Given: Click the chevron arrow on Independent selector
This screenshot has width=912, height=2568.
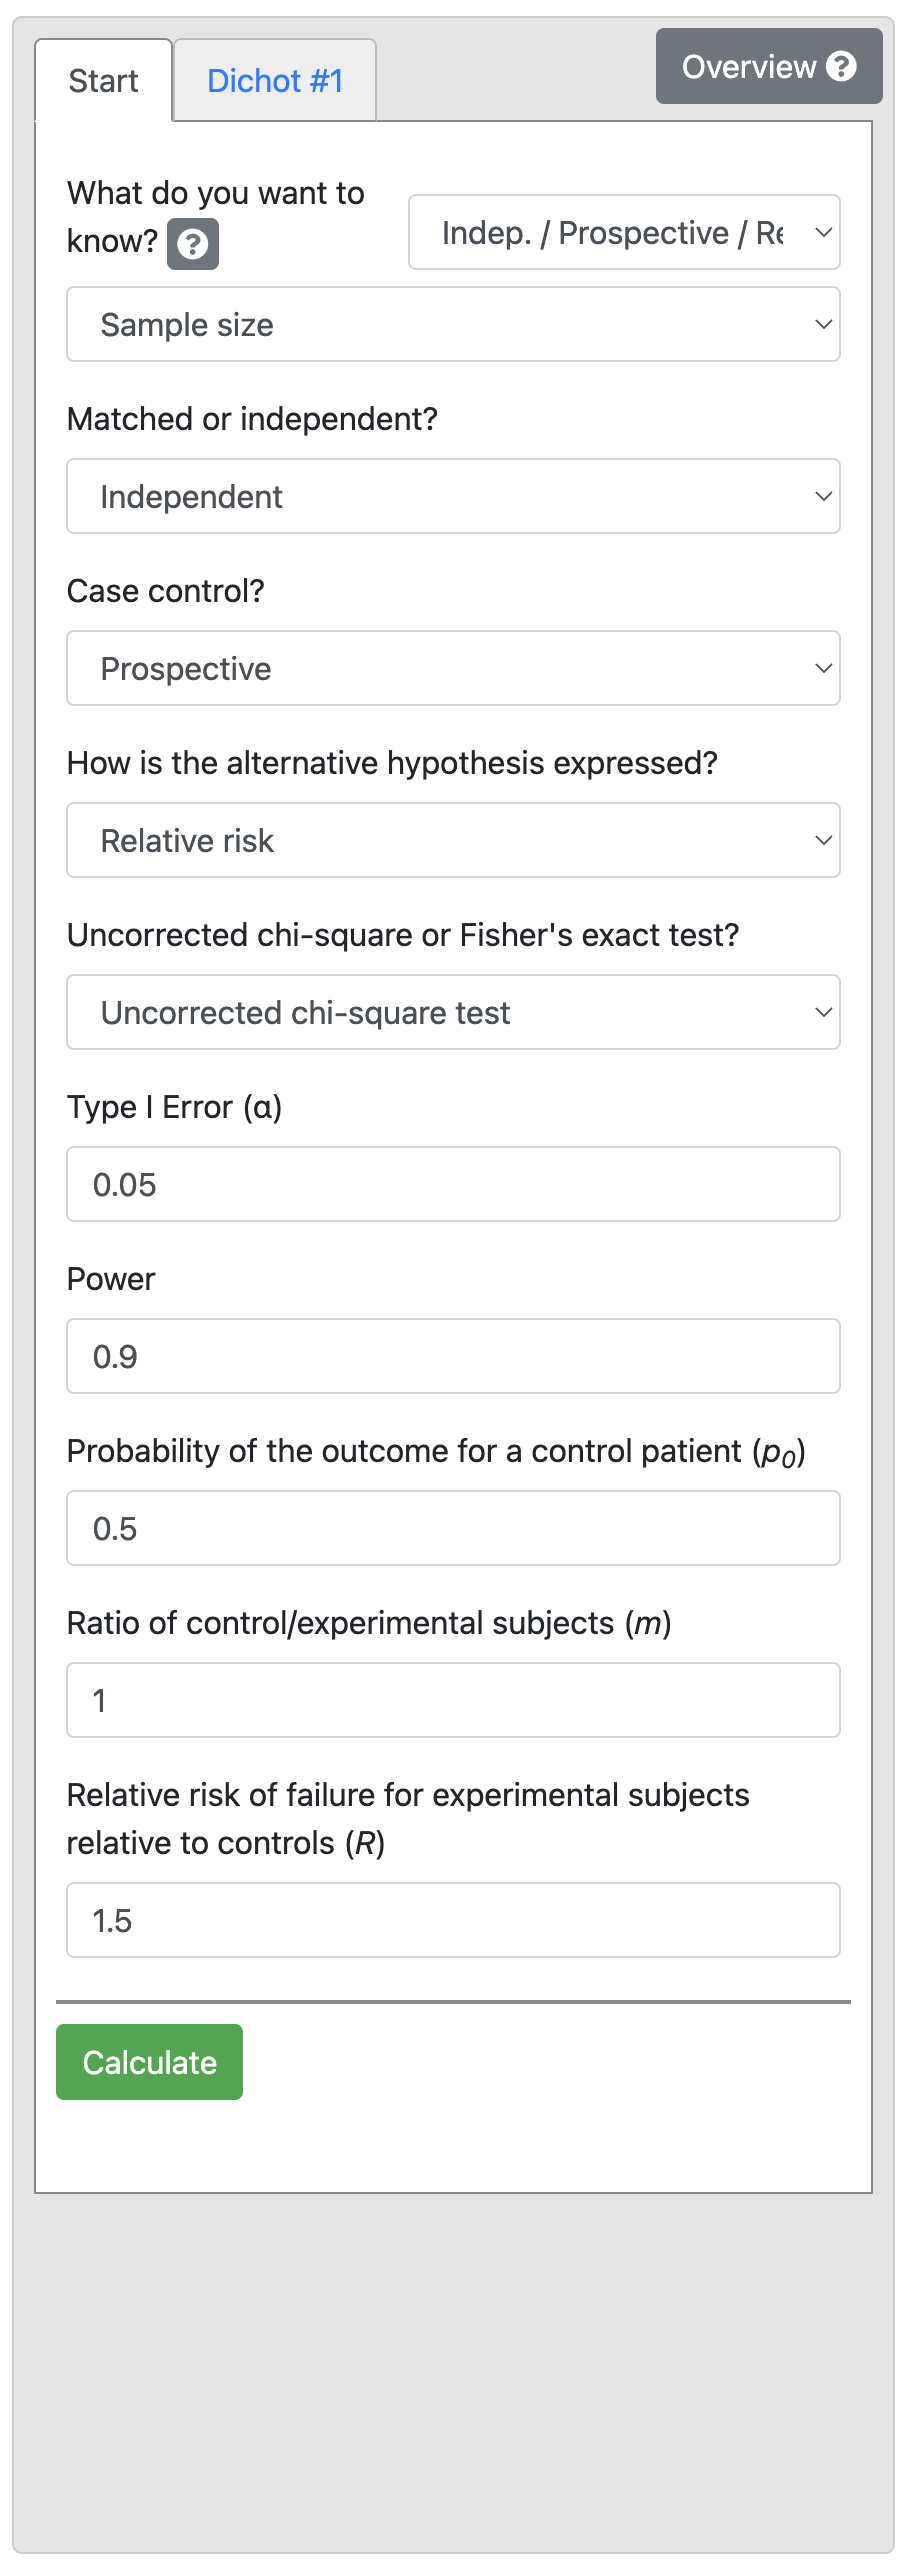Looking at the screenshot, I should tap(823, 497).
